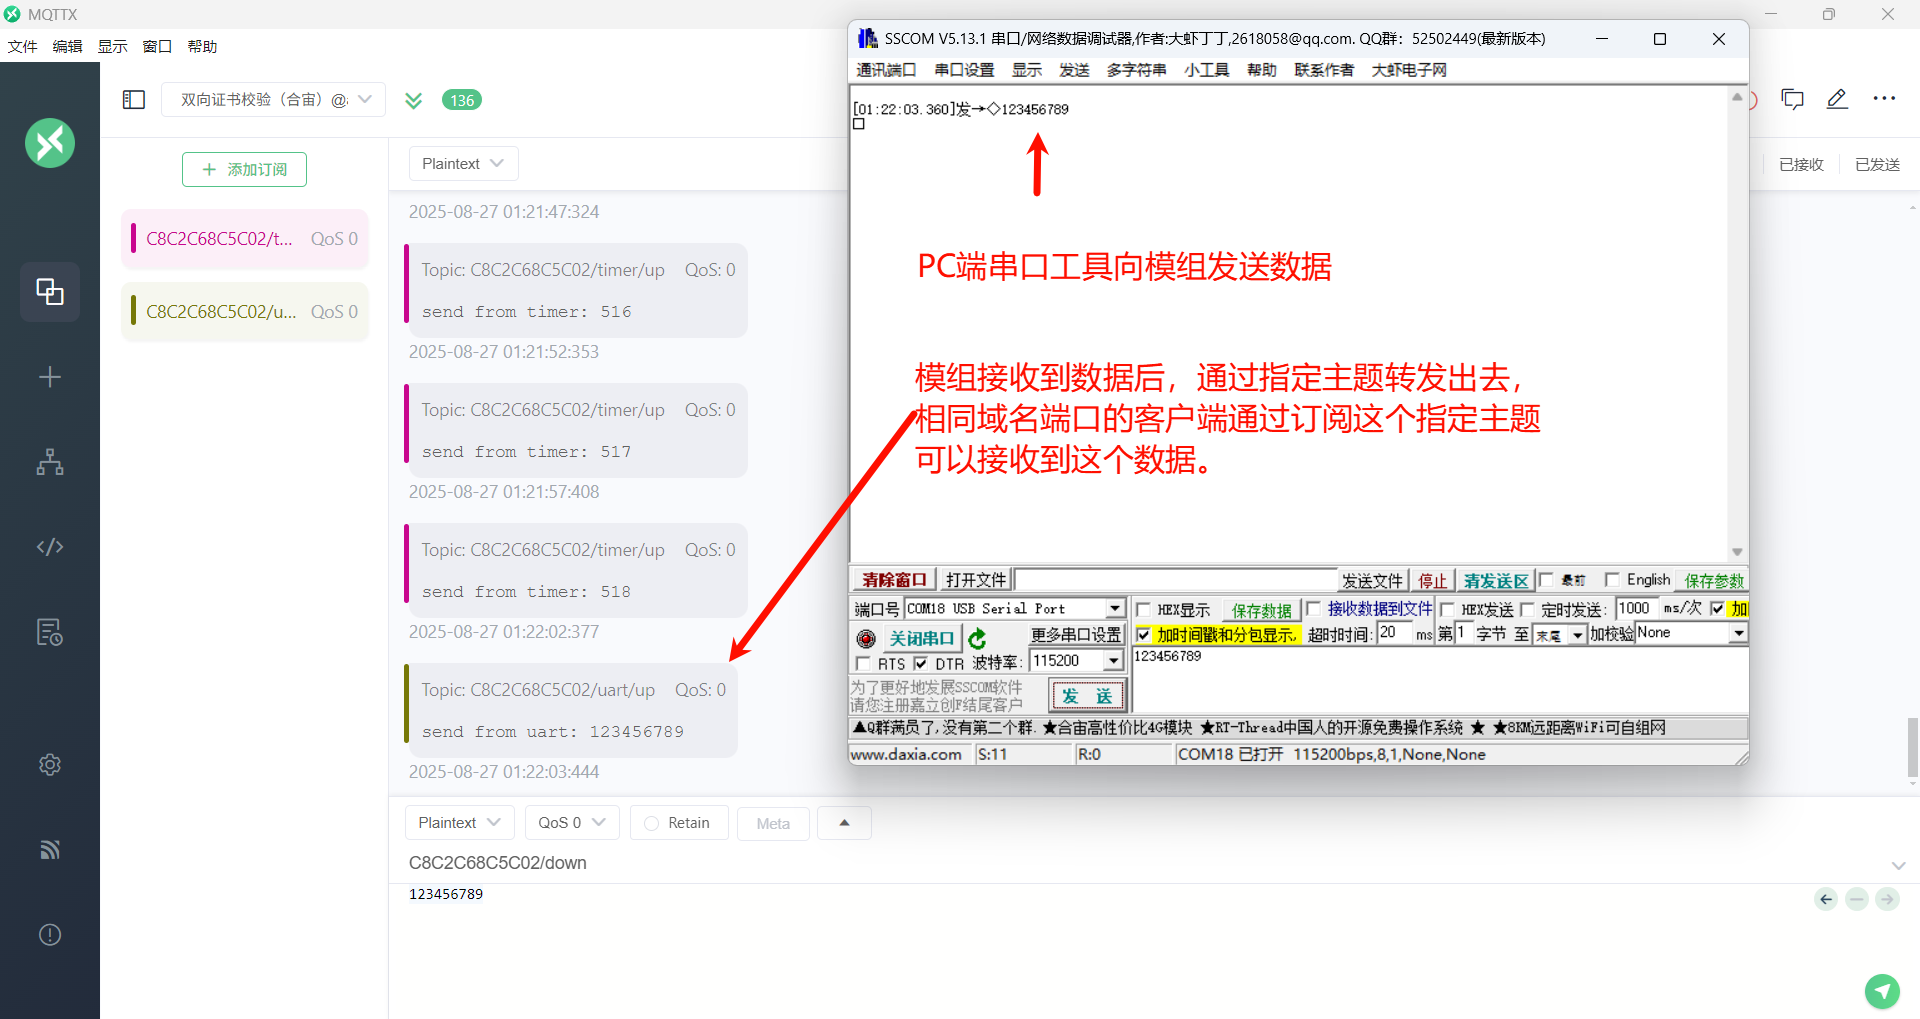Viewport: 1920px width, 1019px height.
Task: Switch to 已发送 message filter
Action: (1877, 165)
